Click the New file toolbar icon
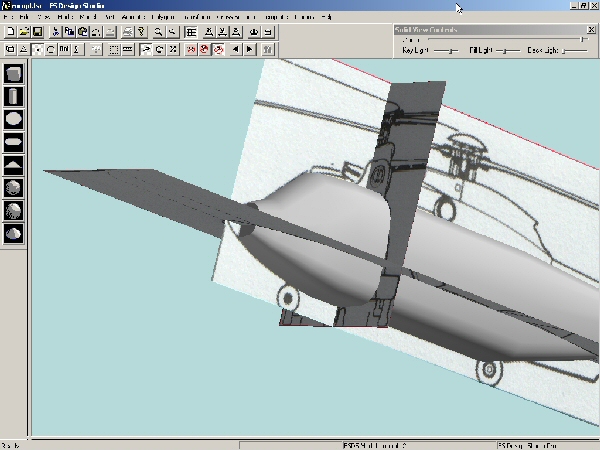Image resolution: width=600 pixels, height=450 pixels. pos(10,32)
